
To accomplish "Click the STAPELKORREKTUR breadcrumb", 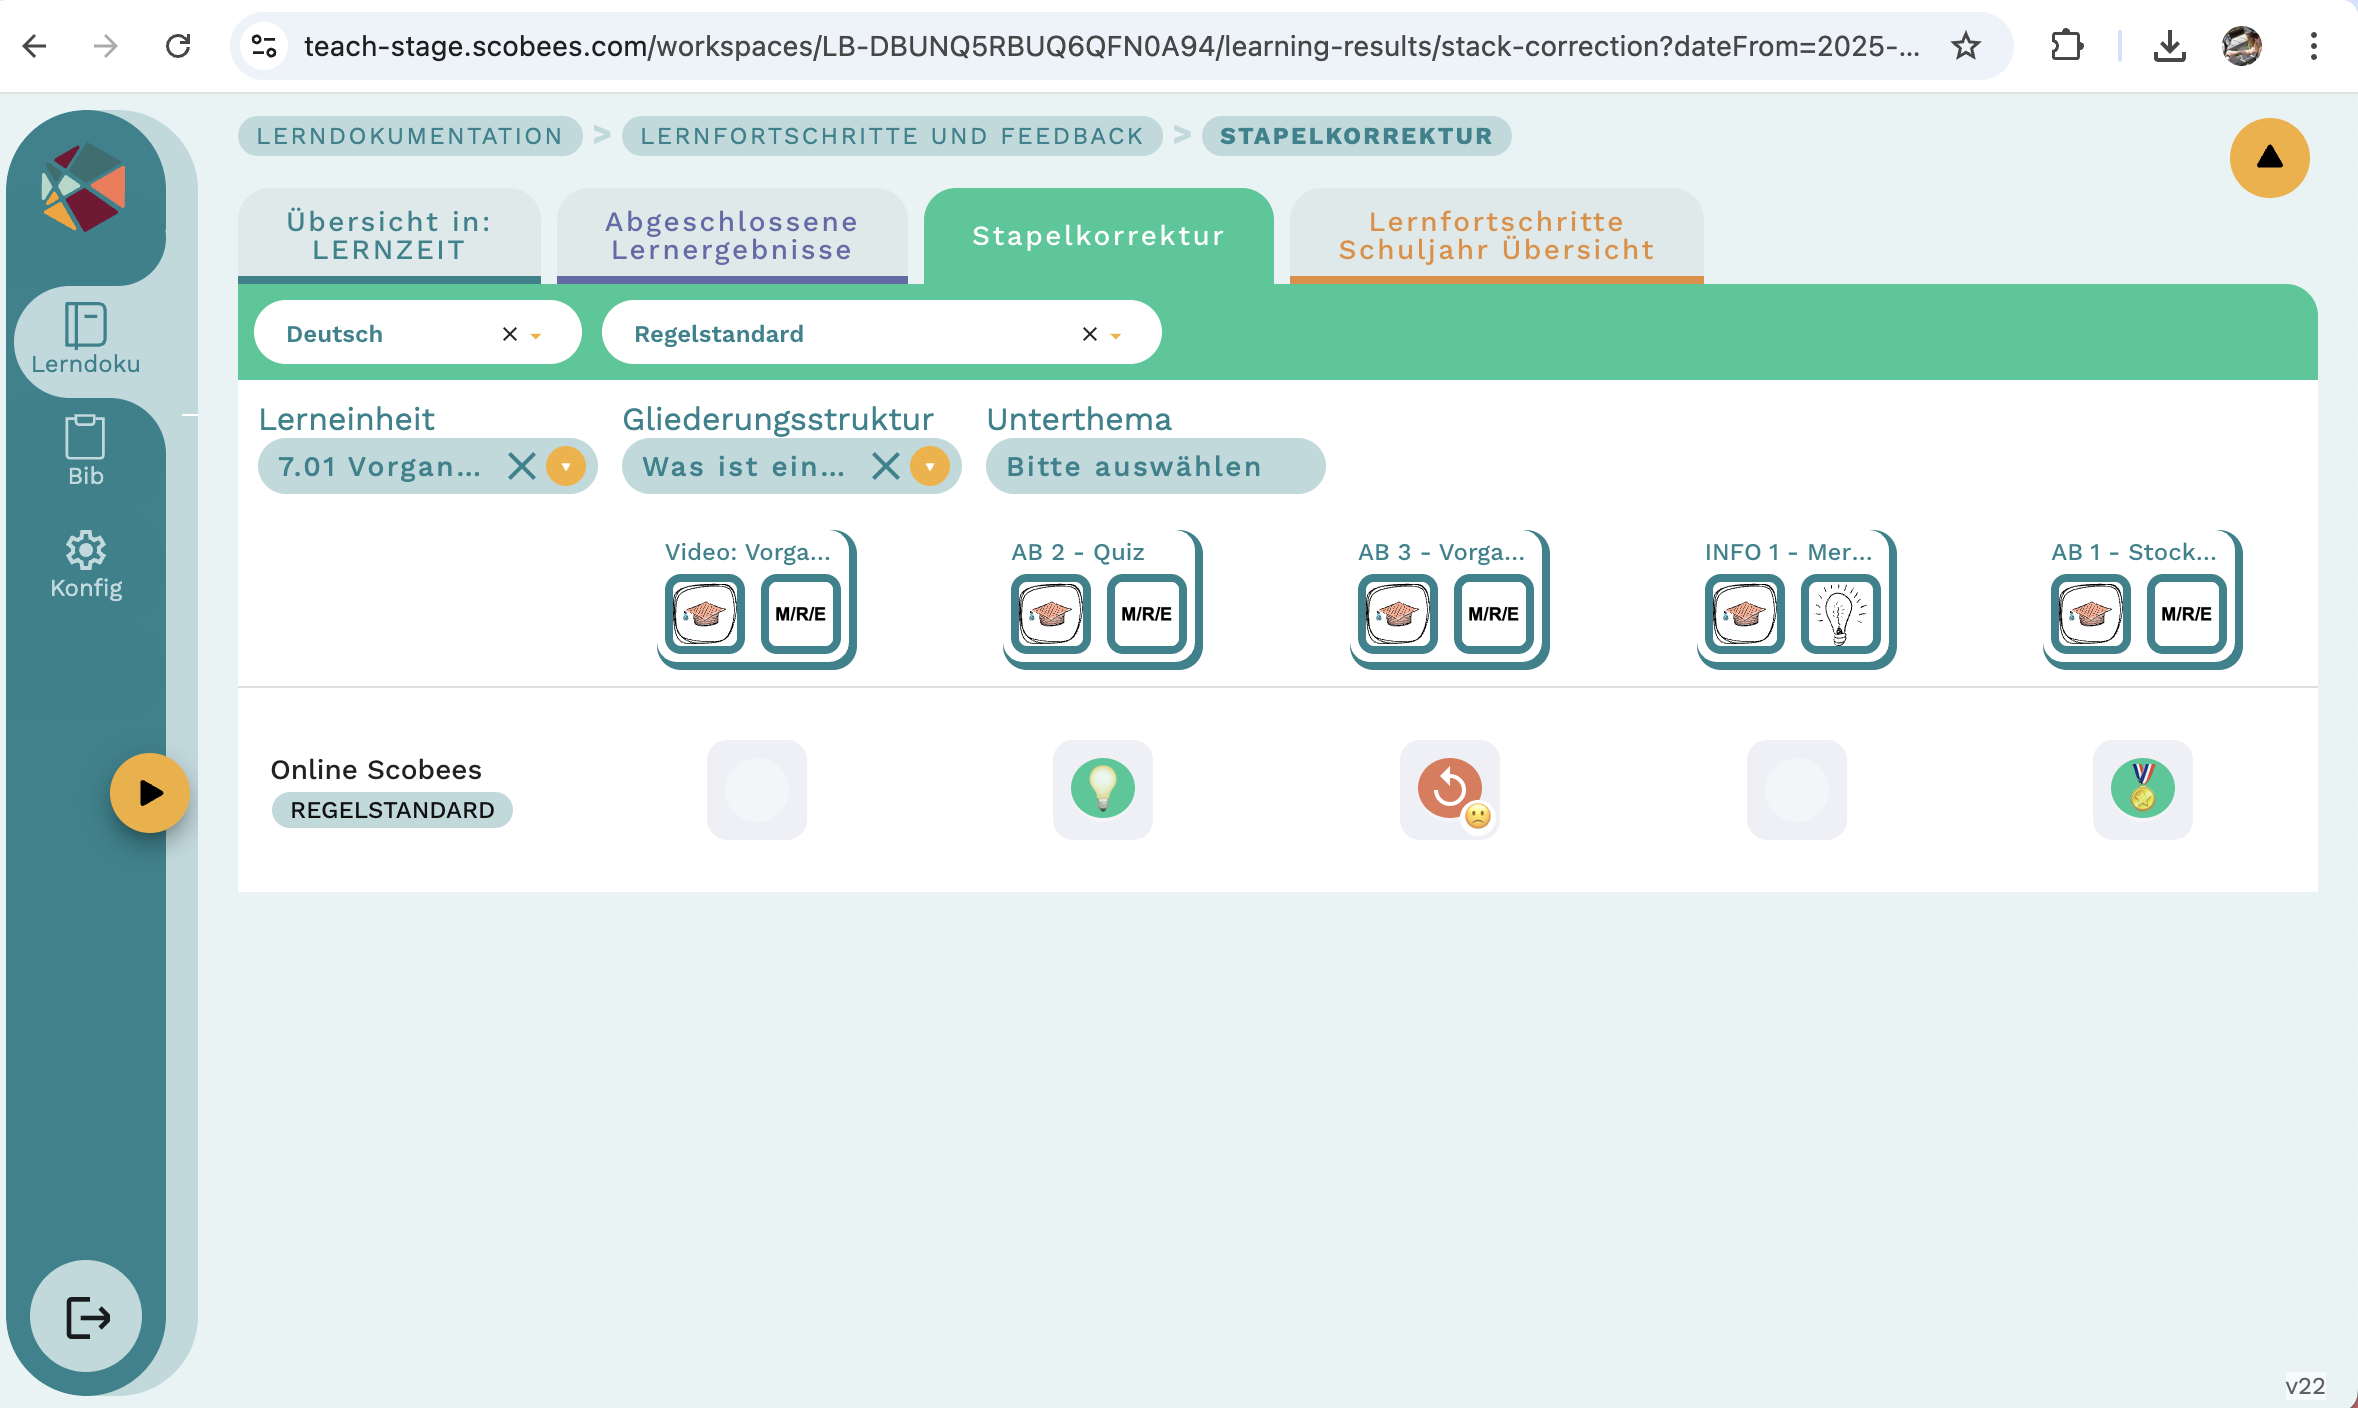I will click(1356, 136).
